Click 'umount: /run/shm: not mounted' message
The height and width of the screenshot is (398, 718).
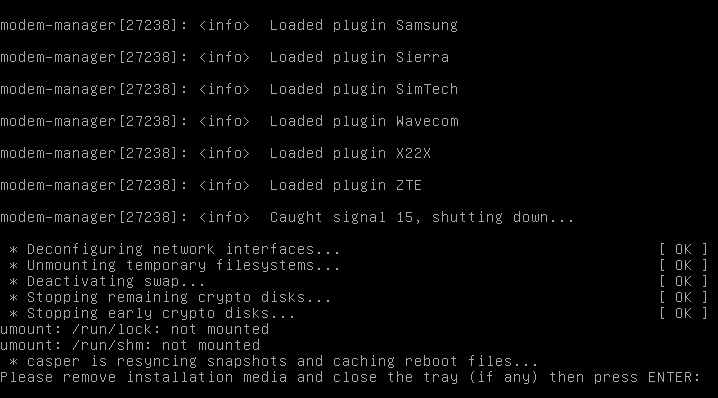click(x=130, y=346)
